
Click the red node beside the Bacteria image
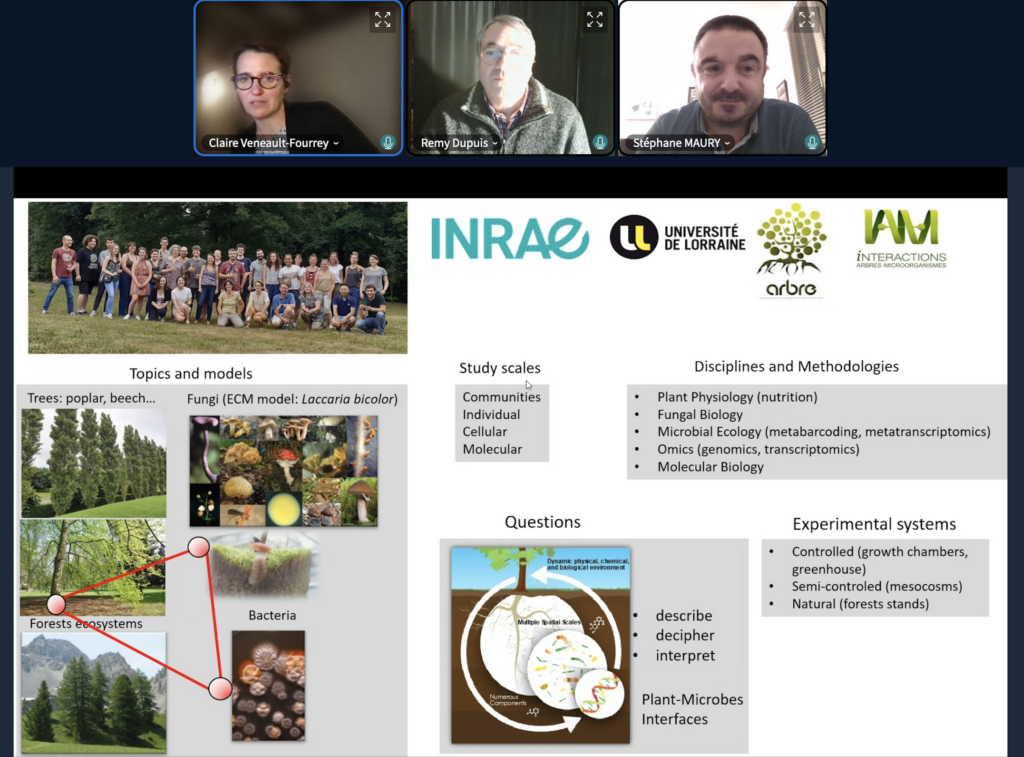(220, 688)
